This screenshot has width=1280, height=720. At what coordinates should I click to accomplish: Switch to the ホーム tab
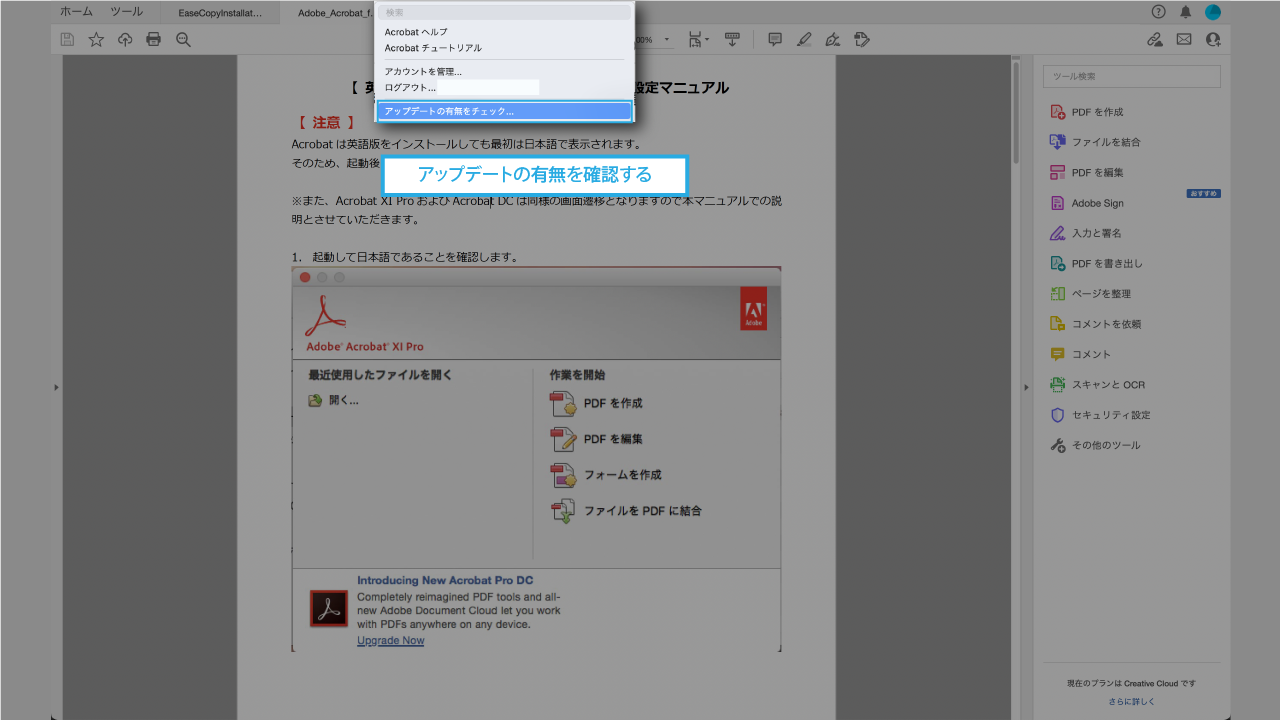(75, 11)
